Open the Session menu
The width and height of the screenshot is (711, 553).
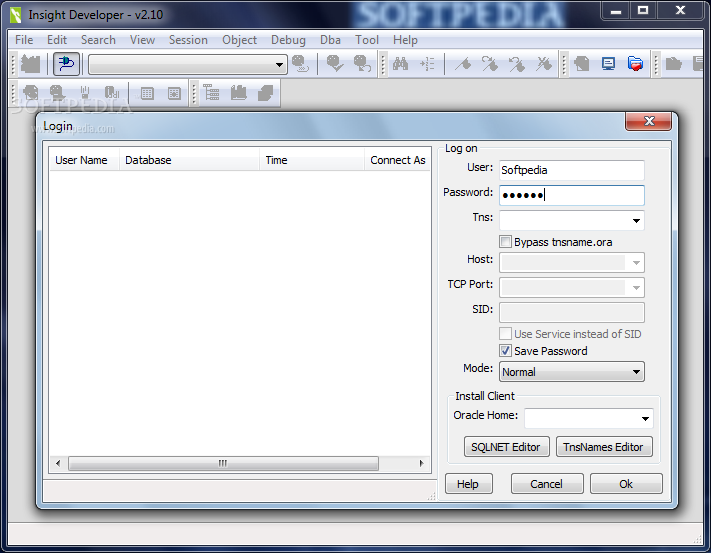coord(188,40)
